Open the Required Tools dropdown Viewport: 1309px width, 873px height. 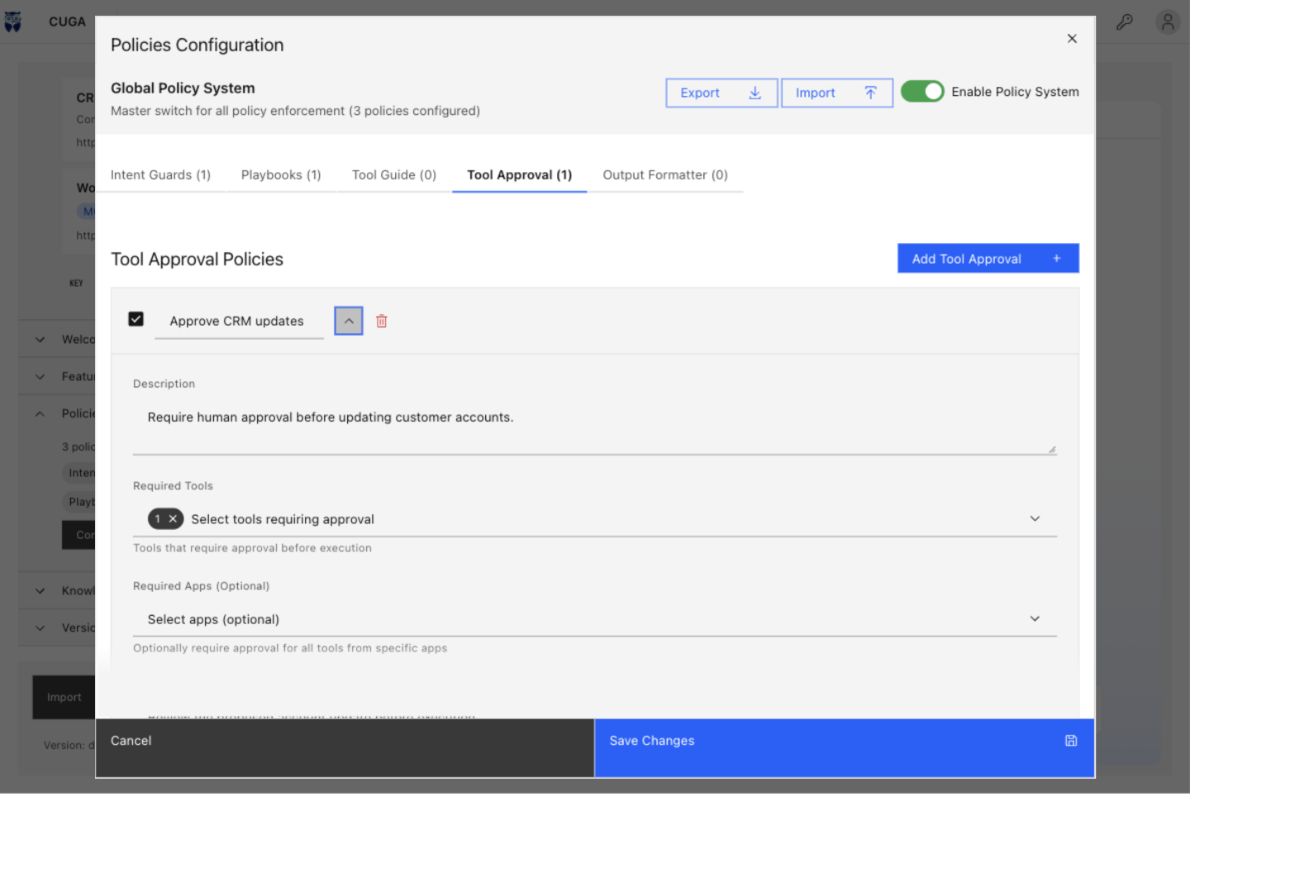coord(595,519)
